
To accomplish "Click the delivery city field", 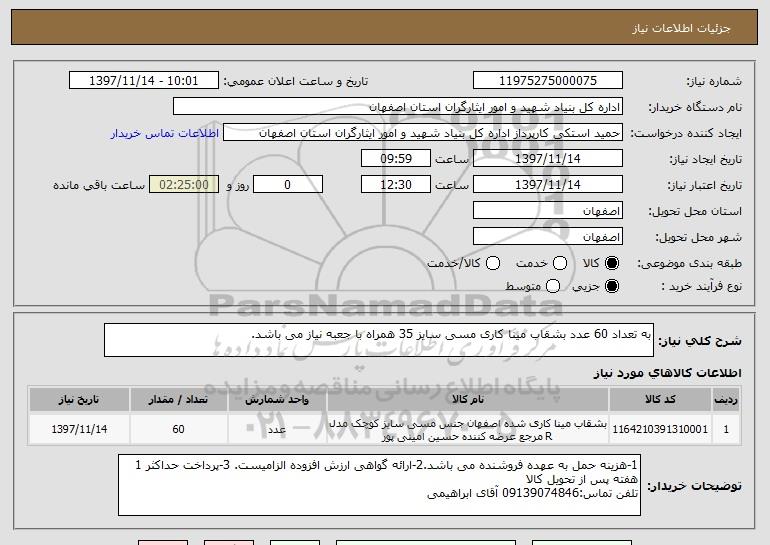I will [x=548, y=237].
